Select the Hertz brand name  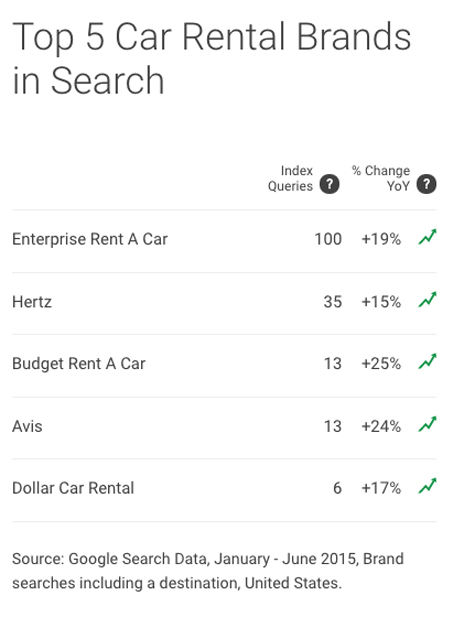pyautogui.click(x=32, y=302)
